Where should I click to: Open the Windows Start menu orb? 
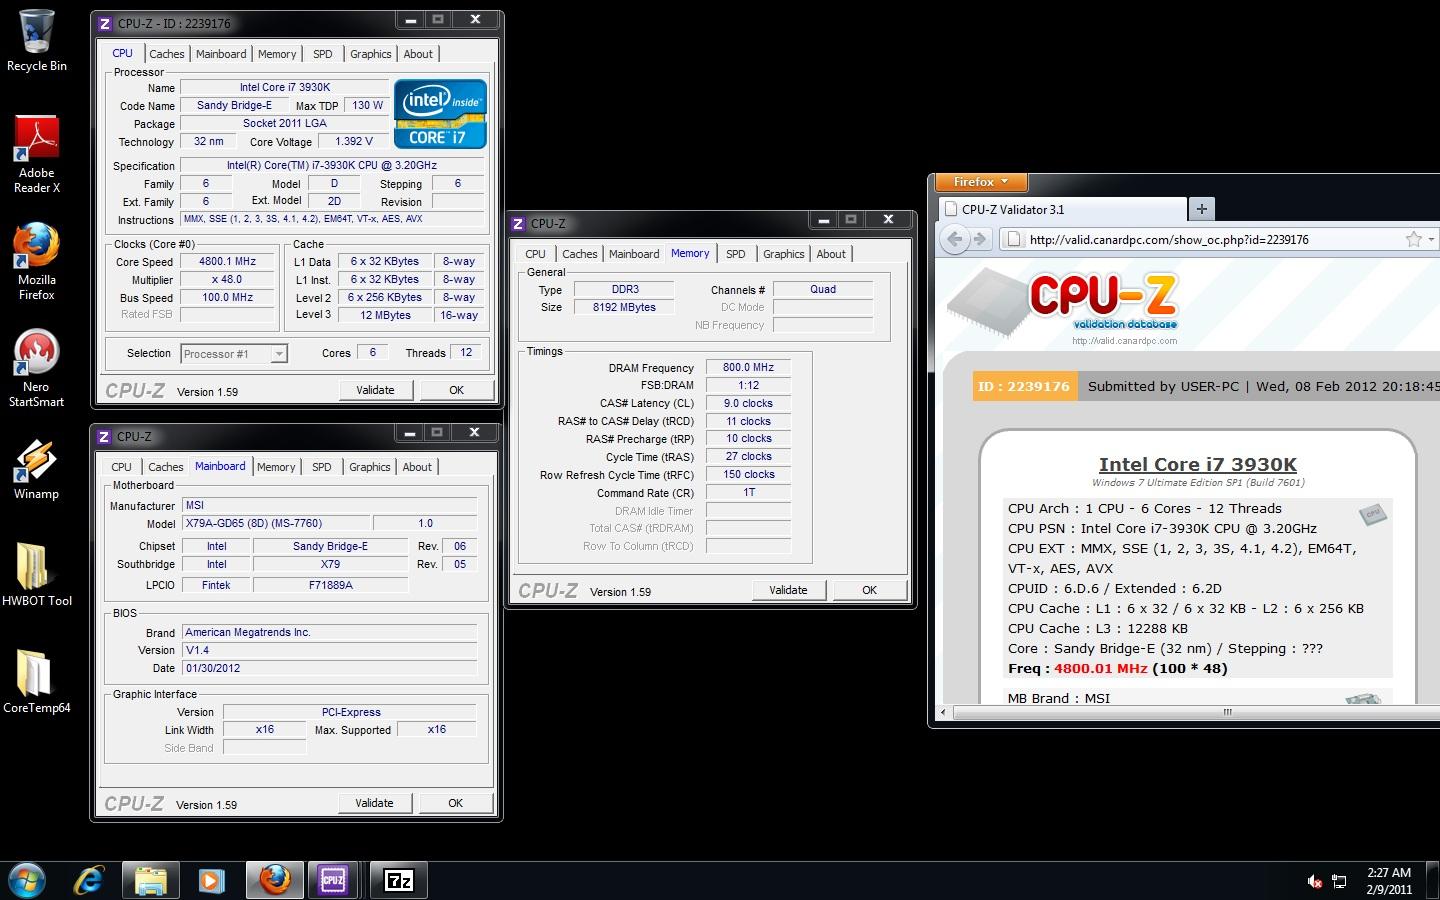pos(27,880)
